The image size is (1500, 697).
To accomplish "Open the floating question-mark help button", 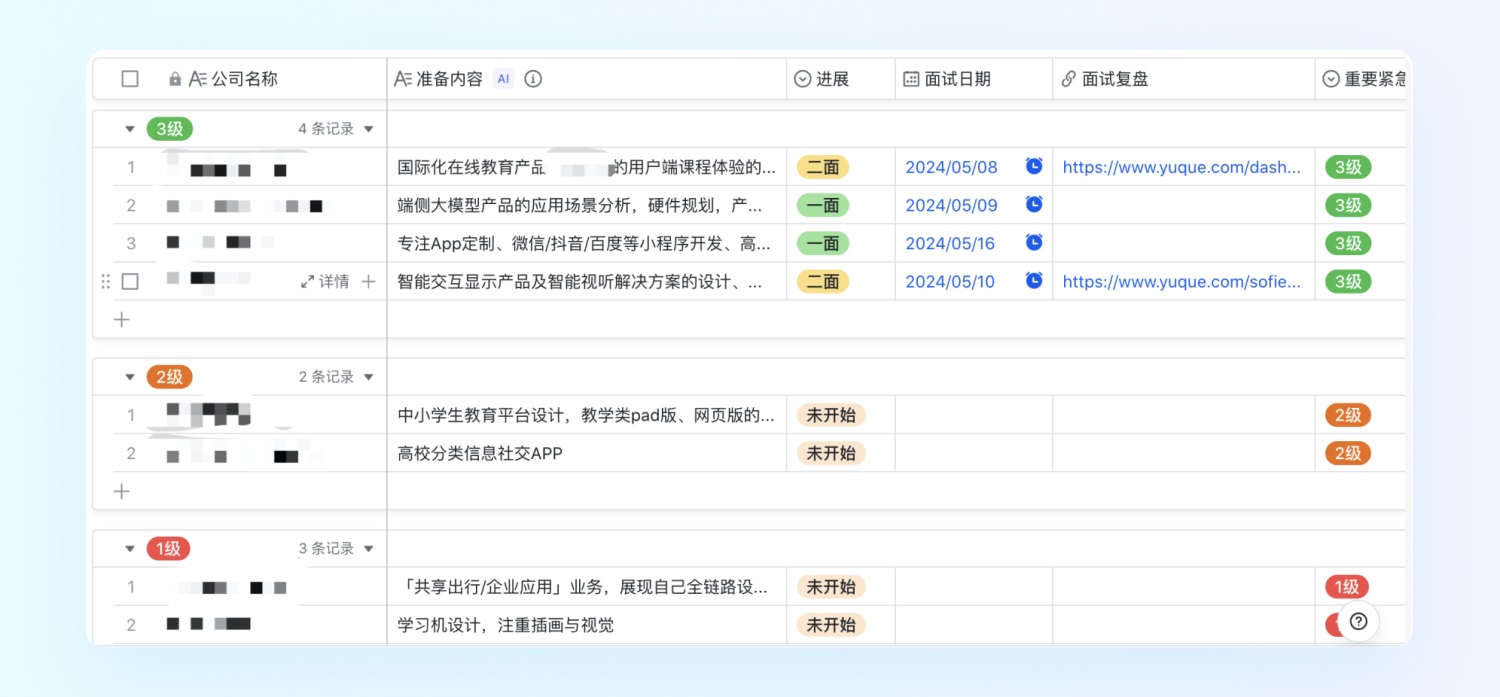I will click(1357, 621).
